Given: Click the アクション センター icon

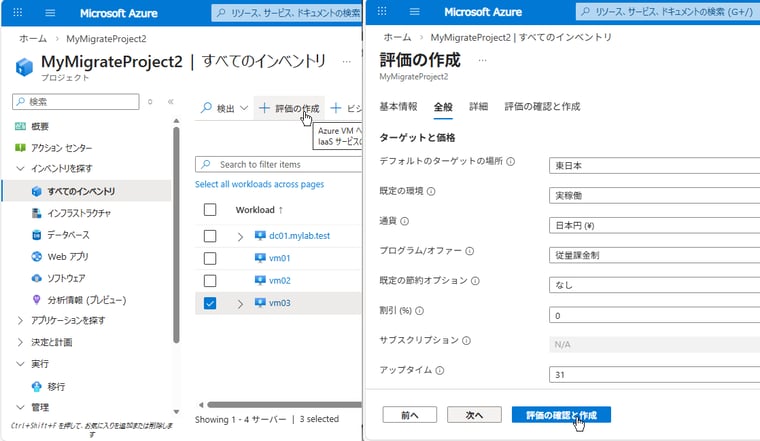Looking at the screenshot, I should (20, 148).
